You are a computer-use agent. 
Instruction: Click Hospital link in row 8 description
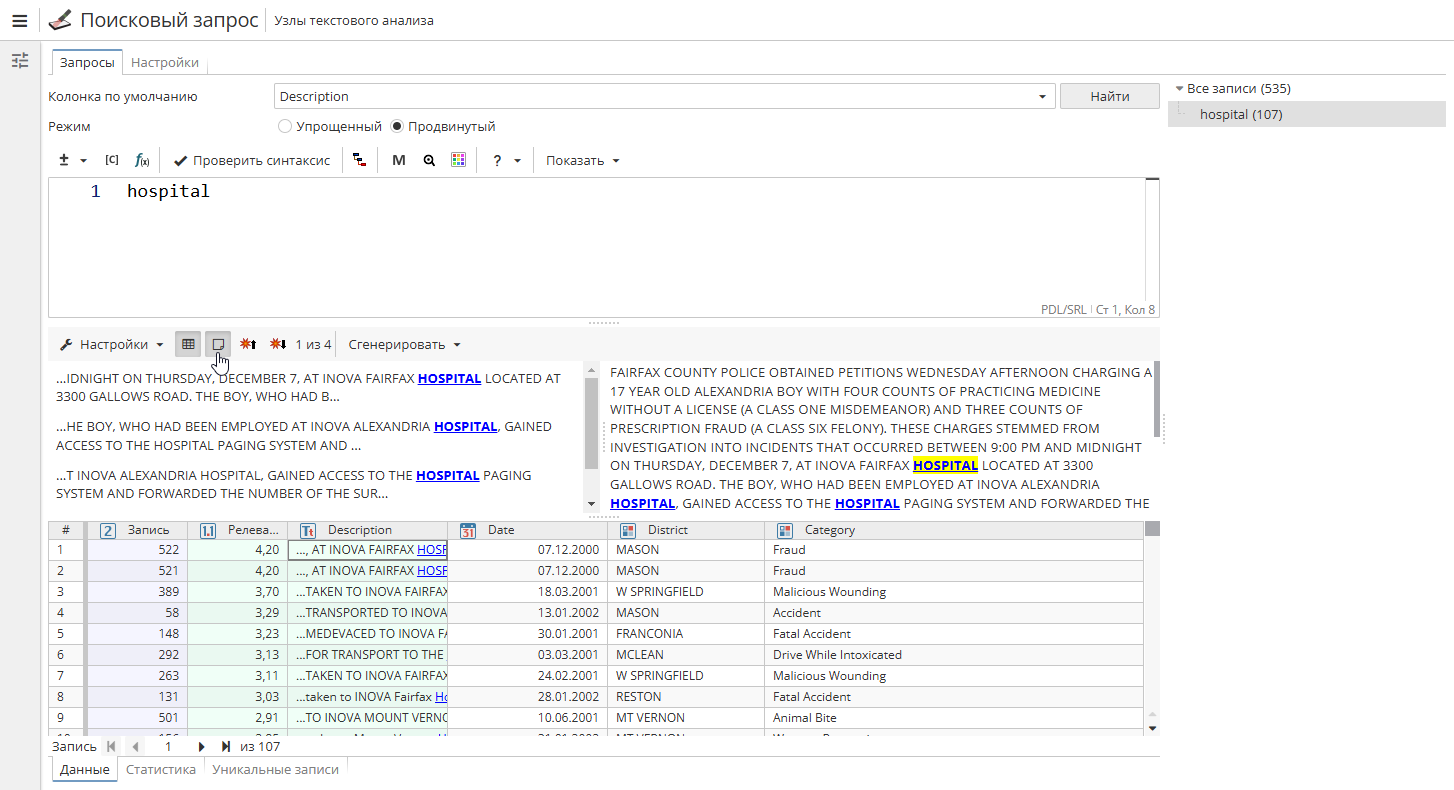click(x=441, y=696)
